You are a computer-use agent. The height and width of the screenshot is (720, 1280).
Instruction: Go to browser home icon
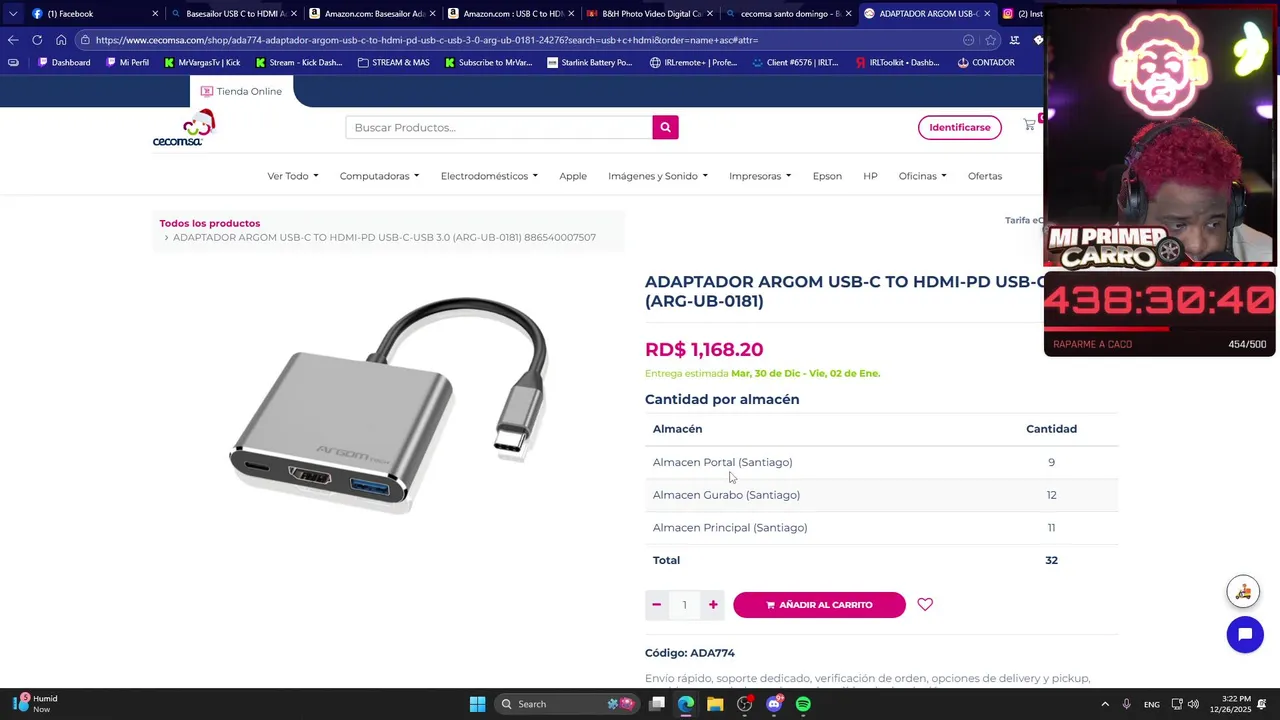(x=61, y=40)
